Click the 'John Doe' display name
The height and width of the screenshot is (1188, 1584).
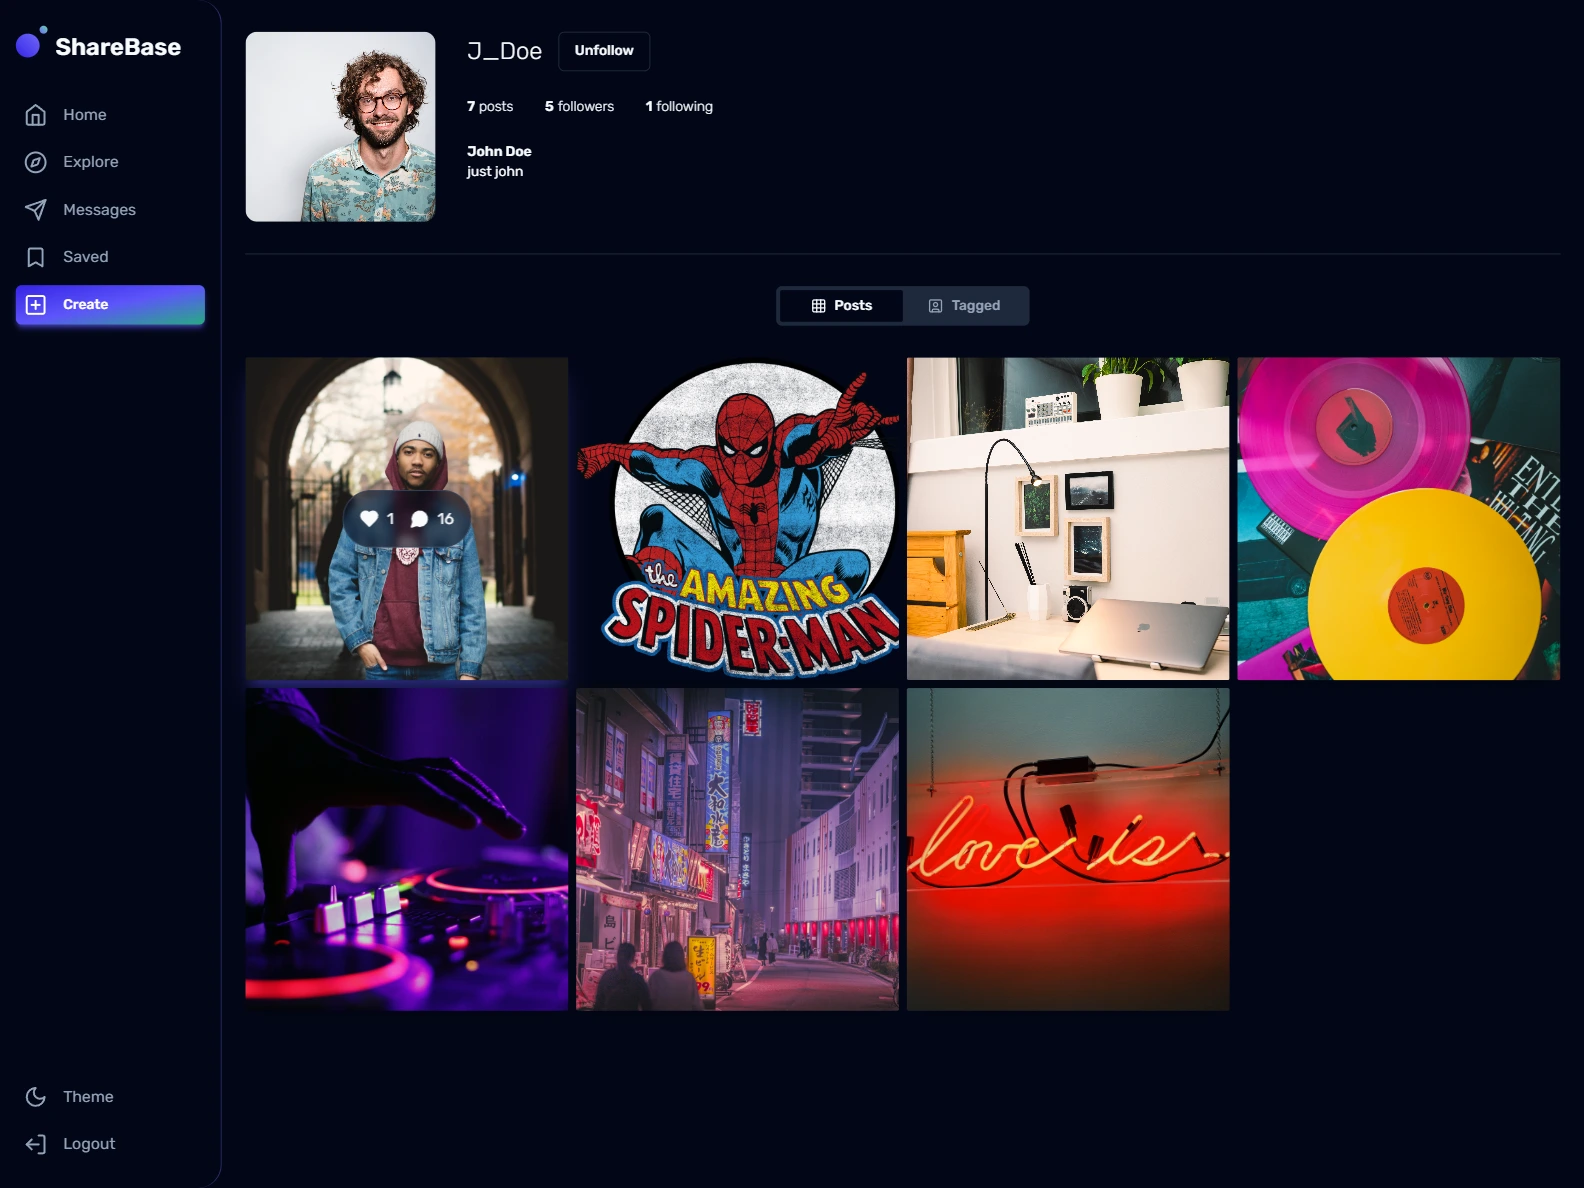(x=499, y=152)
